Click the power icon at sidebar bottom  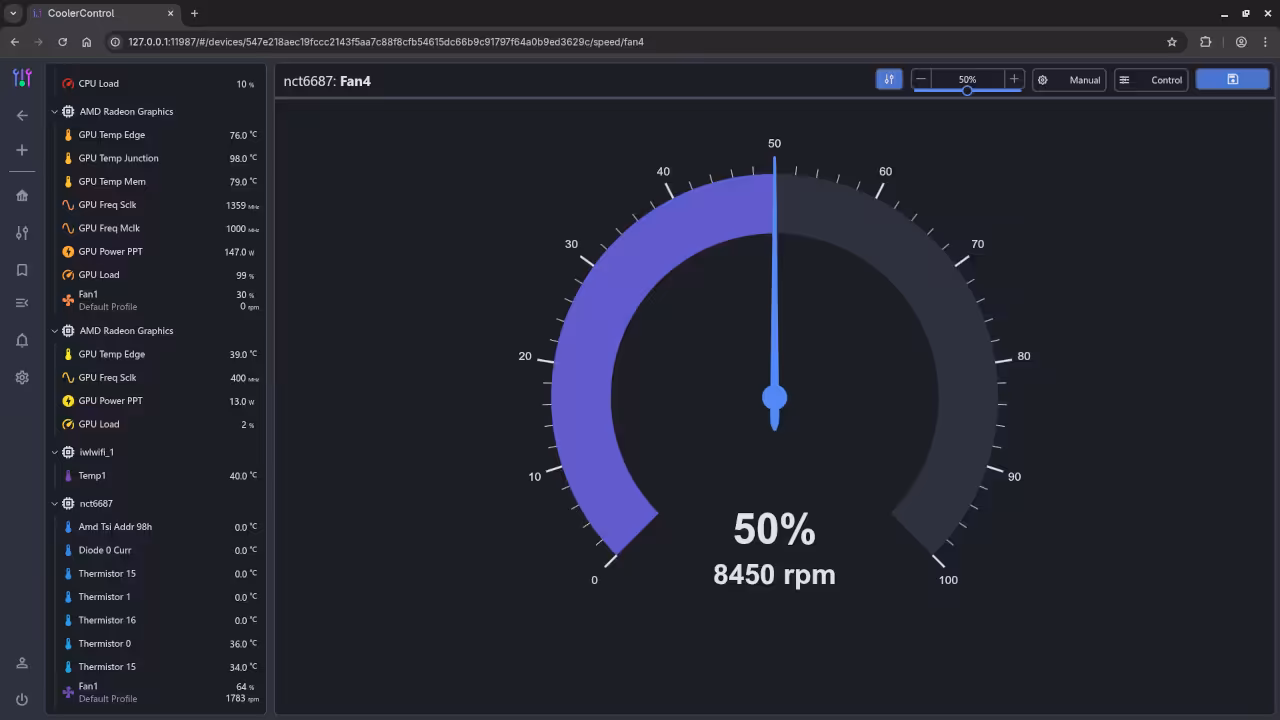coord(22,699)
